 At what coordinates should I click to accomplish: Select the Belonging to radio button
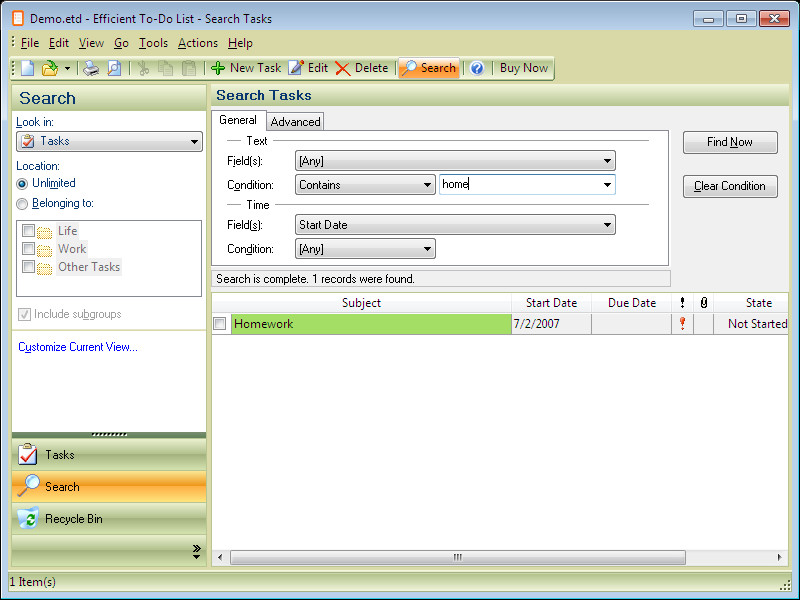point(22,204)
